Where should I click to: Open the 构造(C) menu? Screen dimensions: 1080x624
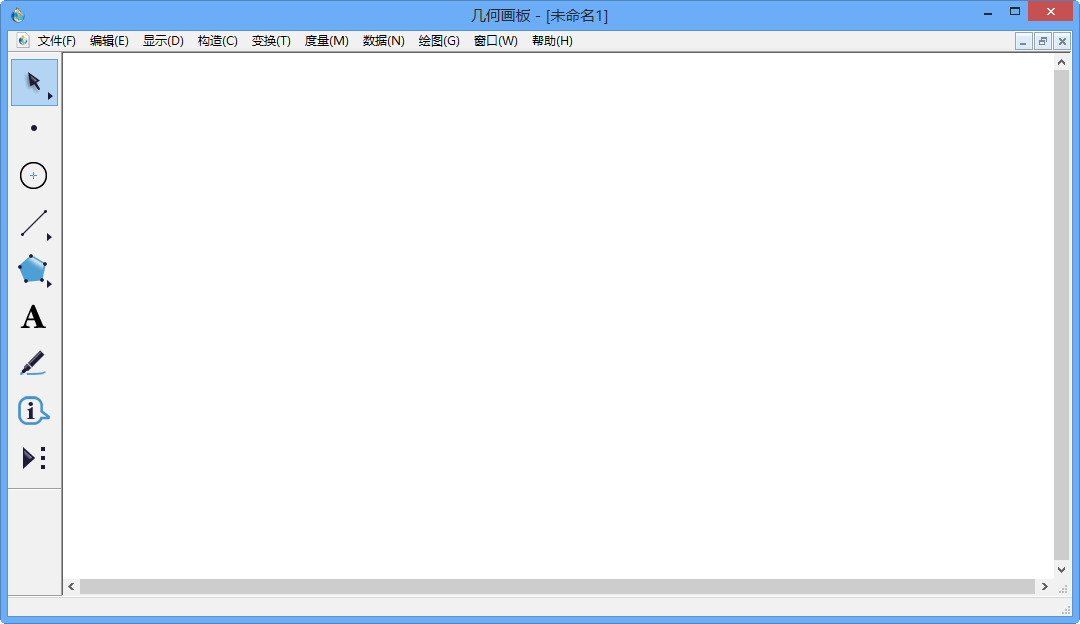click(217, 41)
